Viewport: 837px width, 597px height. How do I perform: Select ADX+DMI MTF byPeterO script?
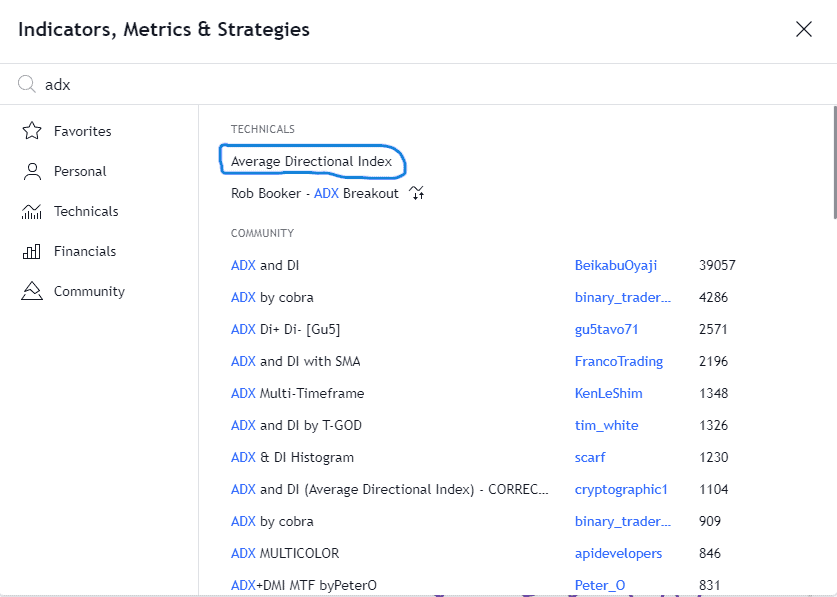click(304, 586)
